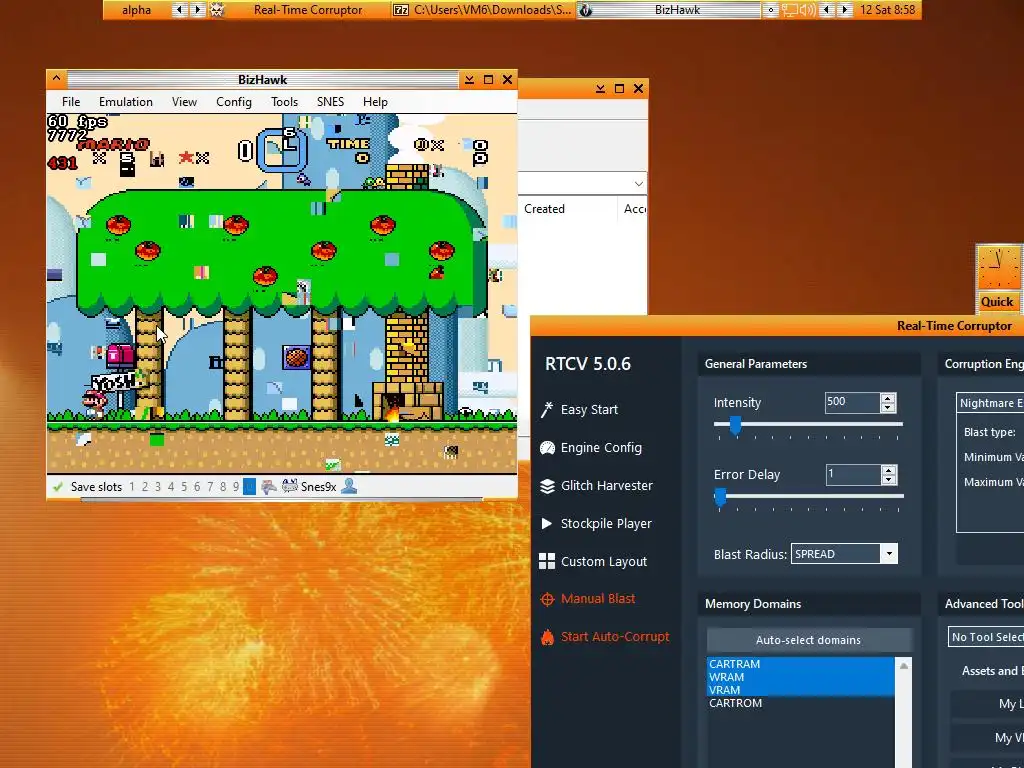Click the Snes9x core icon in status bar
The image size is (1024, 768).
tap(289, 486)
